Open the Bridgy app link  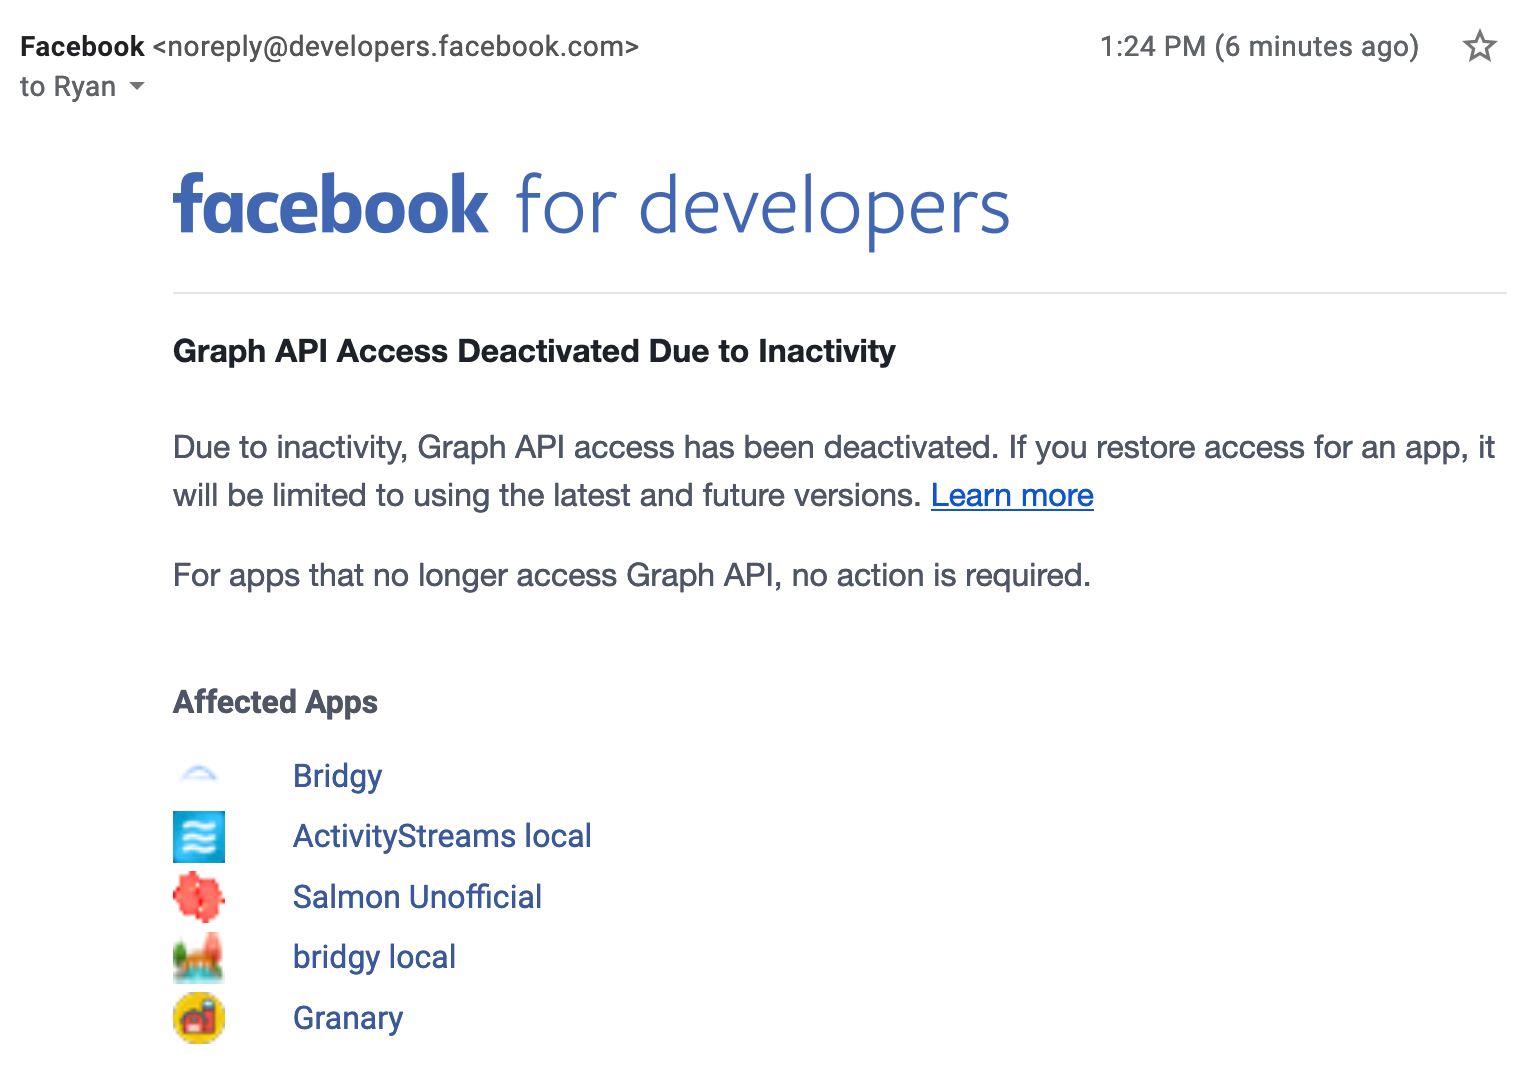point(337,776)
